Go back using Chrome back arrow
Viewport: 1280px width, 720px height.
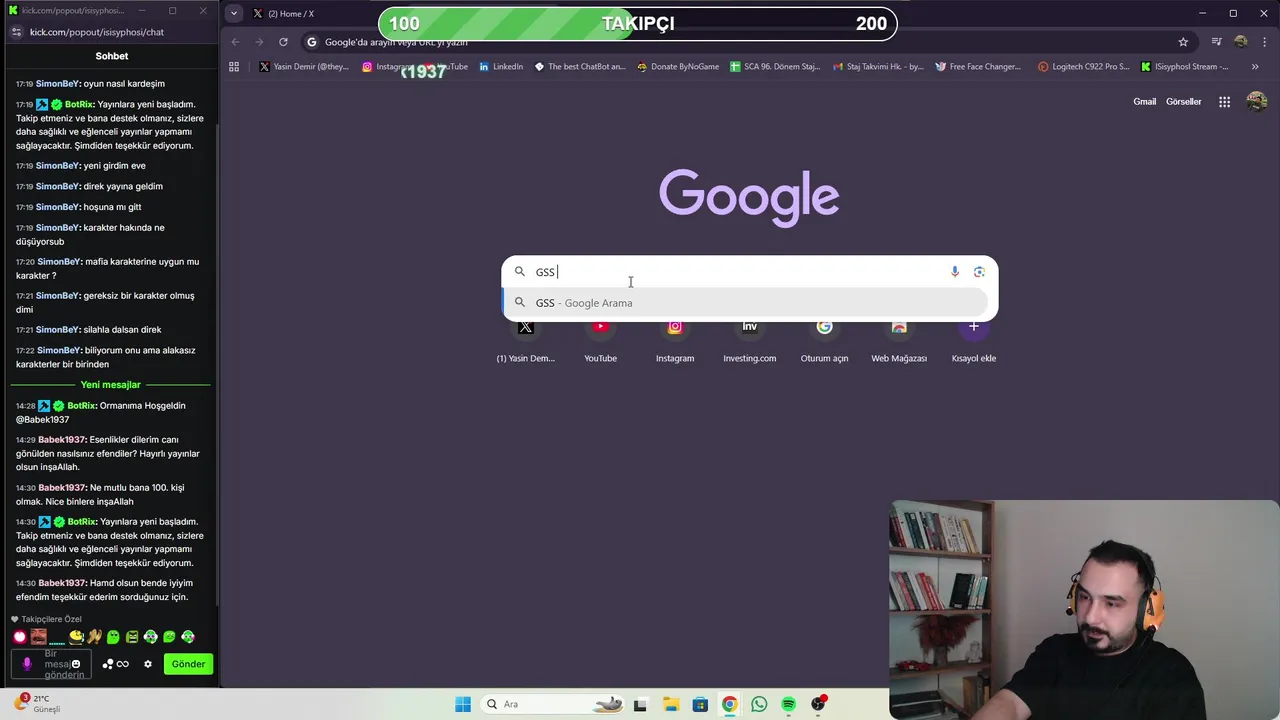[x=235, y=42]
